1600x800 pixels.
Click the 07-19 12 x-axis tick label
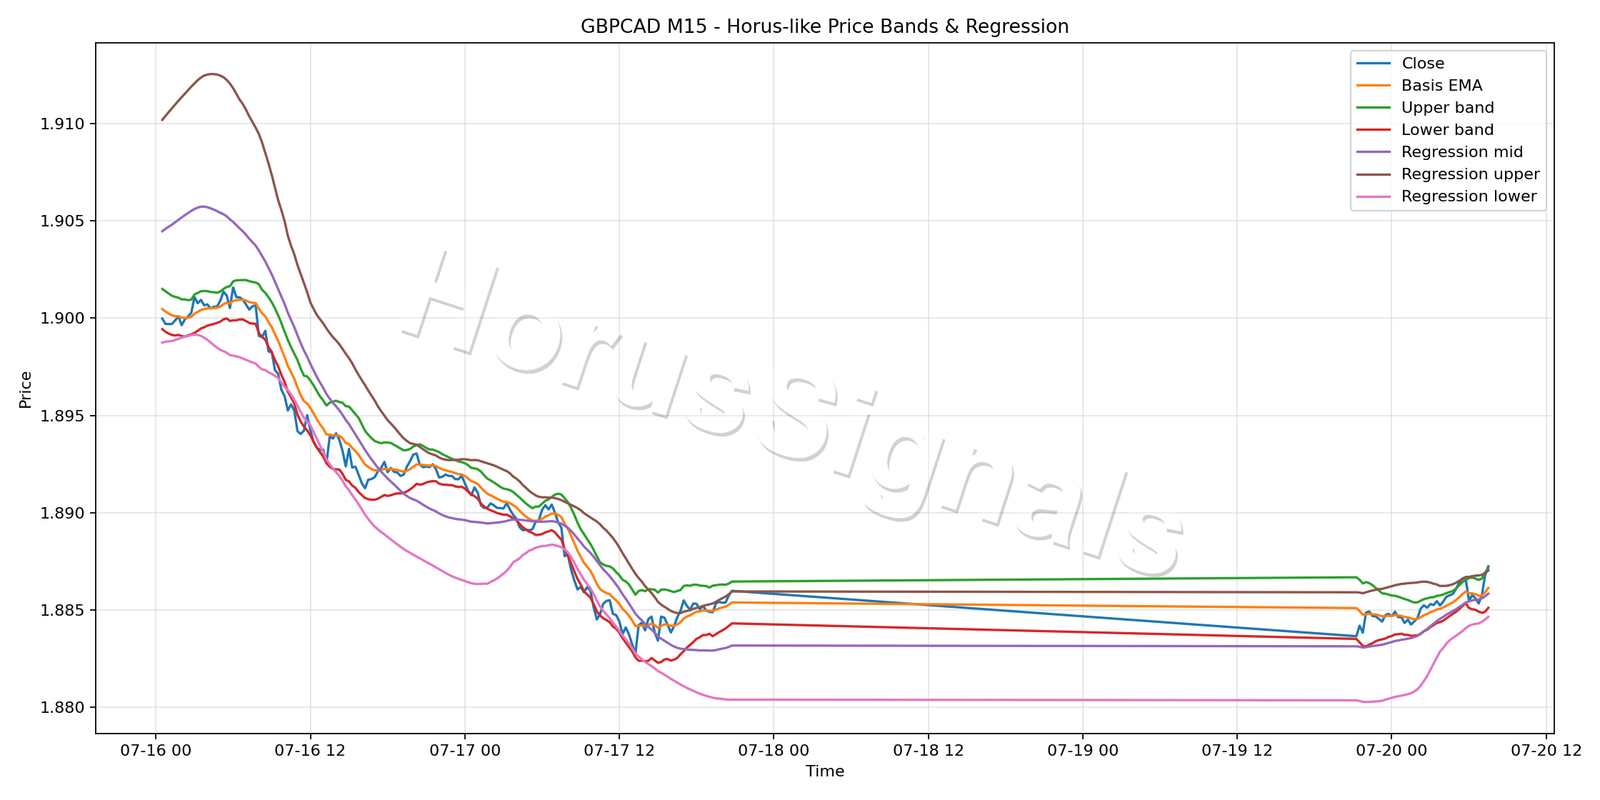pyautogui.click(x=1237, y=750)
